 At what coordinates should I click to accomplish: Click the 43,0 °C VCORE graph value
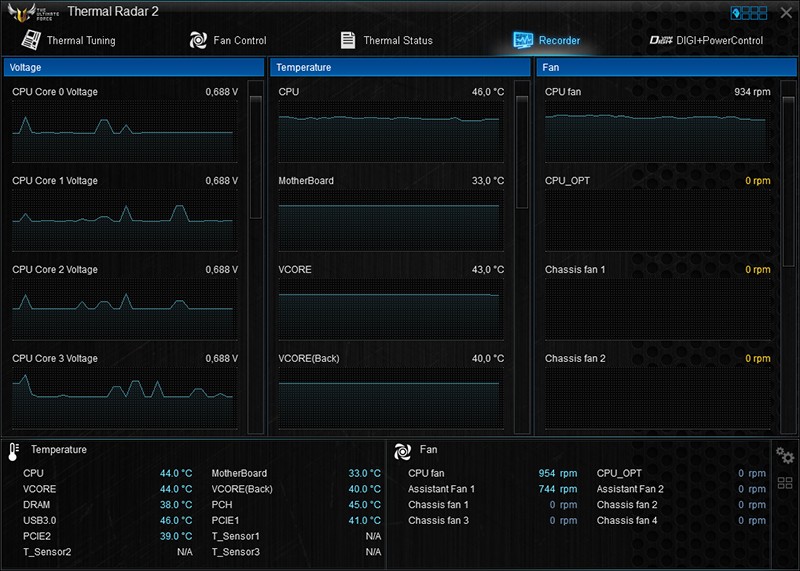coord(488,269)
